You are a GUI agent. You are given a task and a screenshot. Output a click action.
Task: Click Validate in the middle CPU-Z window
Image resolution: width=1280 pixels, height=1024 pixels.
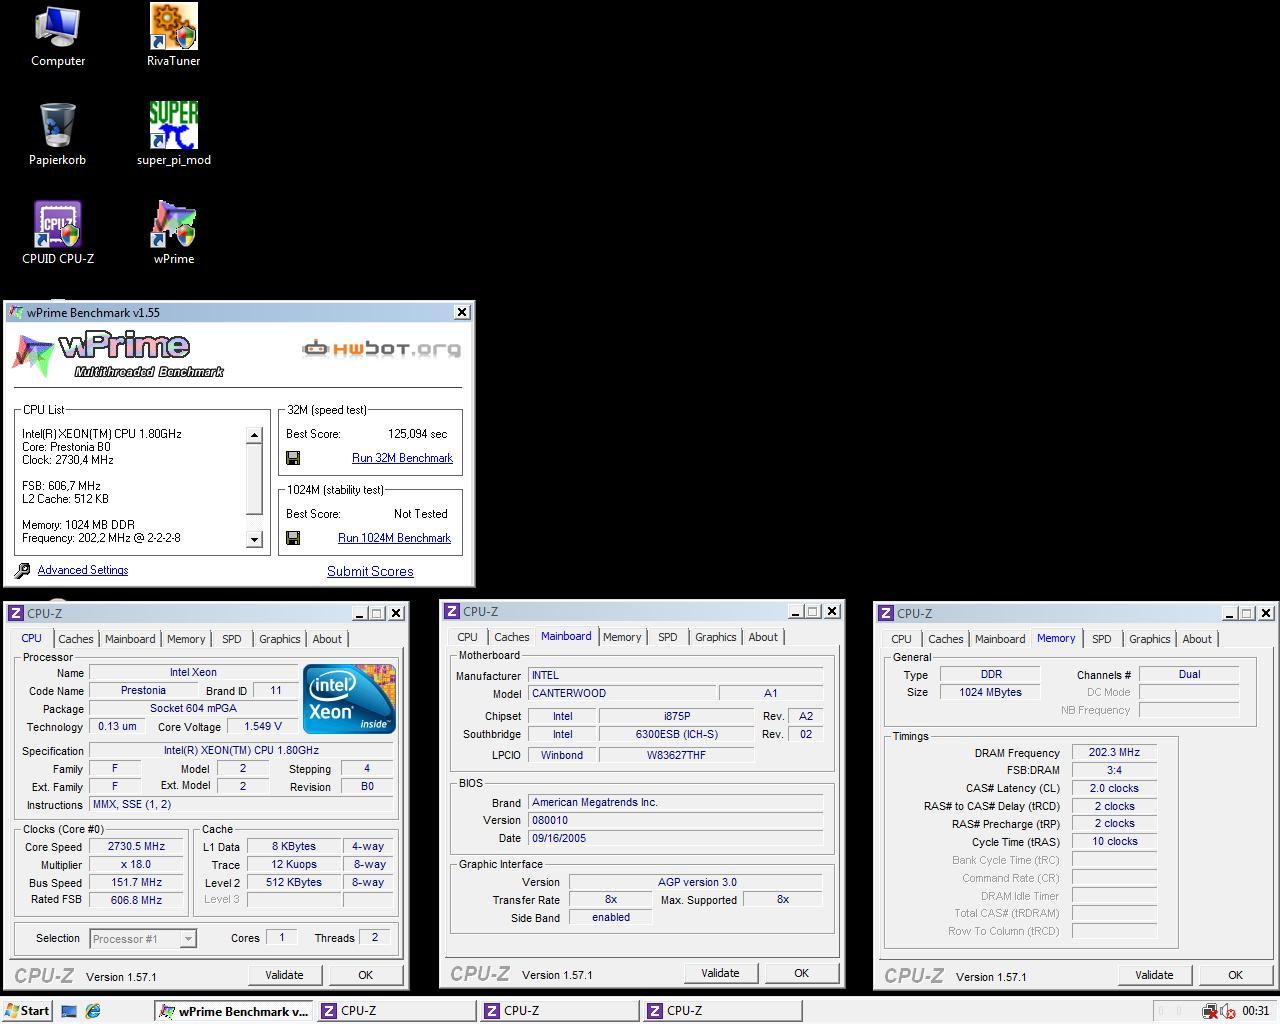(720, 973)
